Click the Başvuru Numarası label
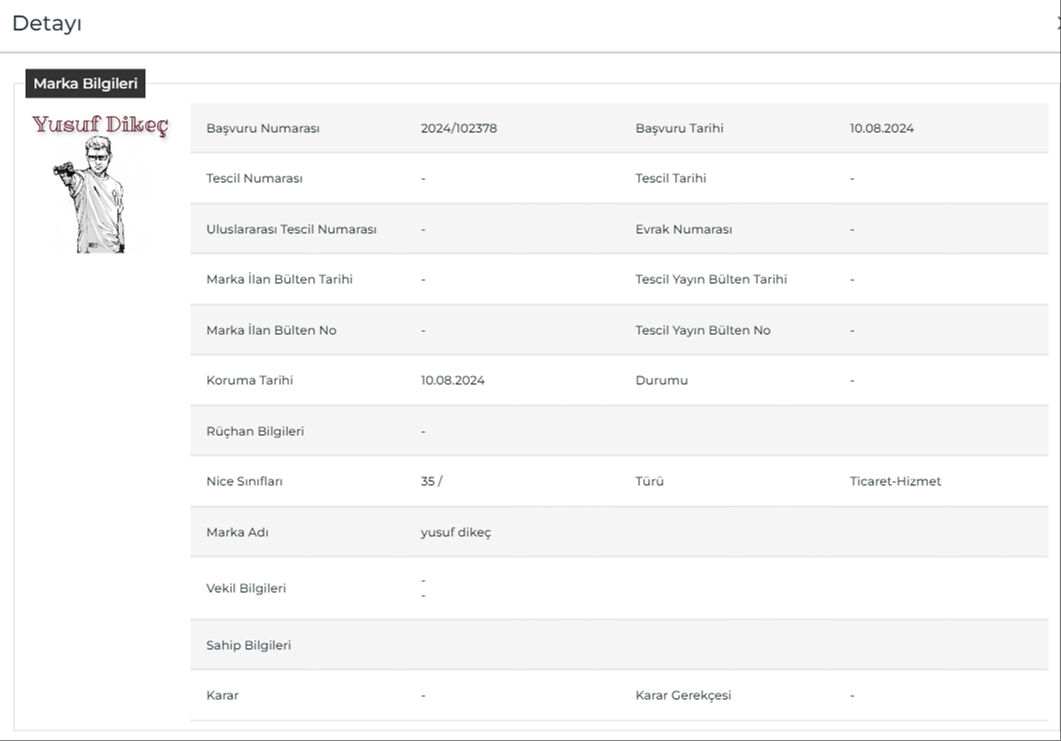Viewport: 1061px width, 741px height. pos(262,128)
